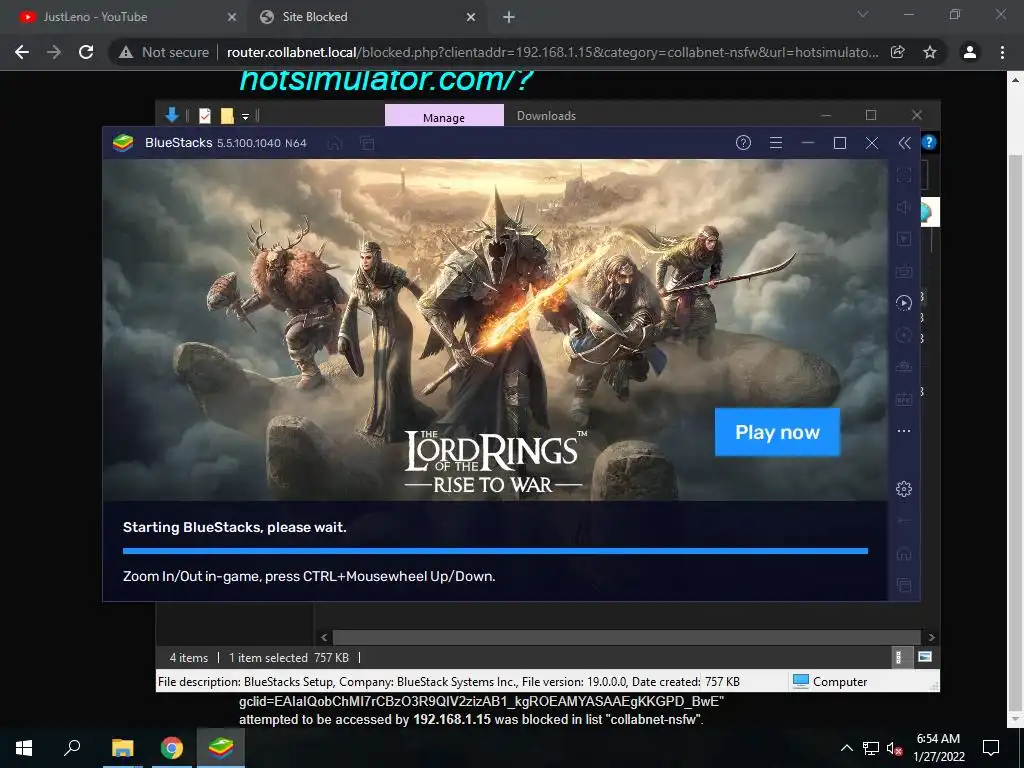Click the Install APK icon in BlueStacks sidebar
1024x768 pixels.
[x=904, y=398]
